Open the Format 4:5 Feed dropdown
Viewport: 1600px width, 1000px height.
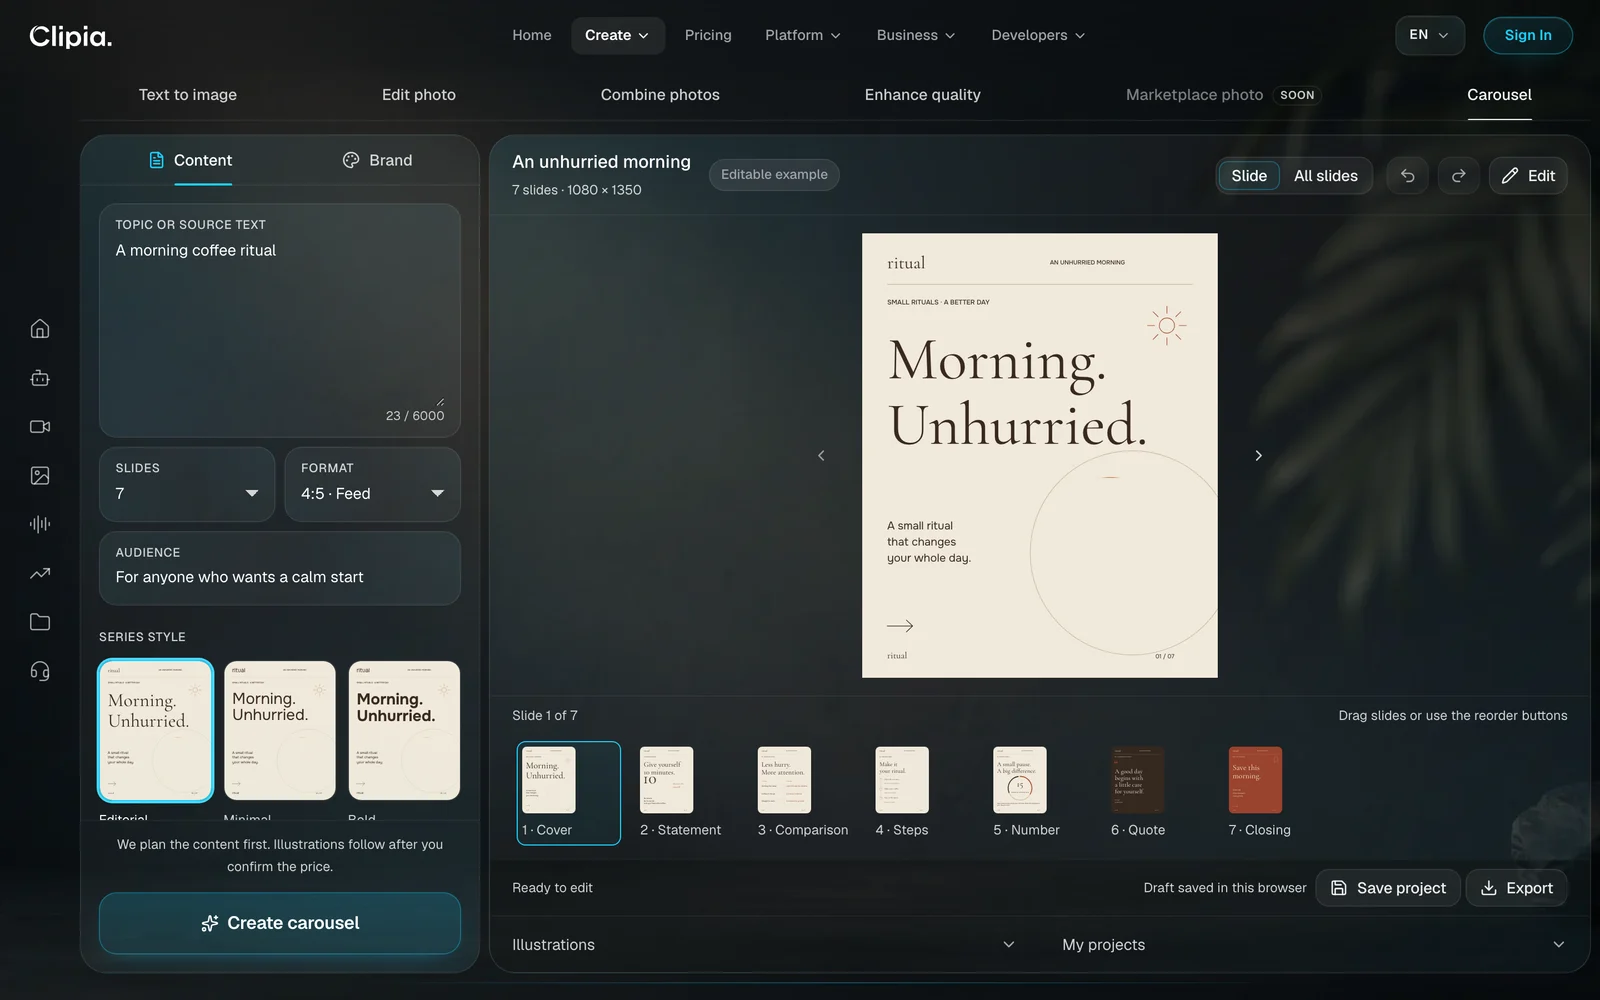373,484
